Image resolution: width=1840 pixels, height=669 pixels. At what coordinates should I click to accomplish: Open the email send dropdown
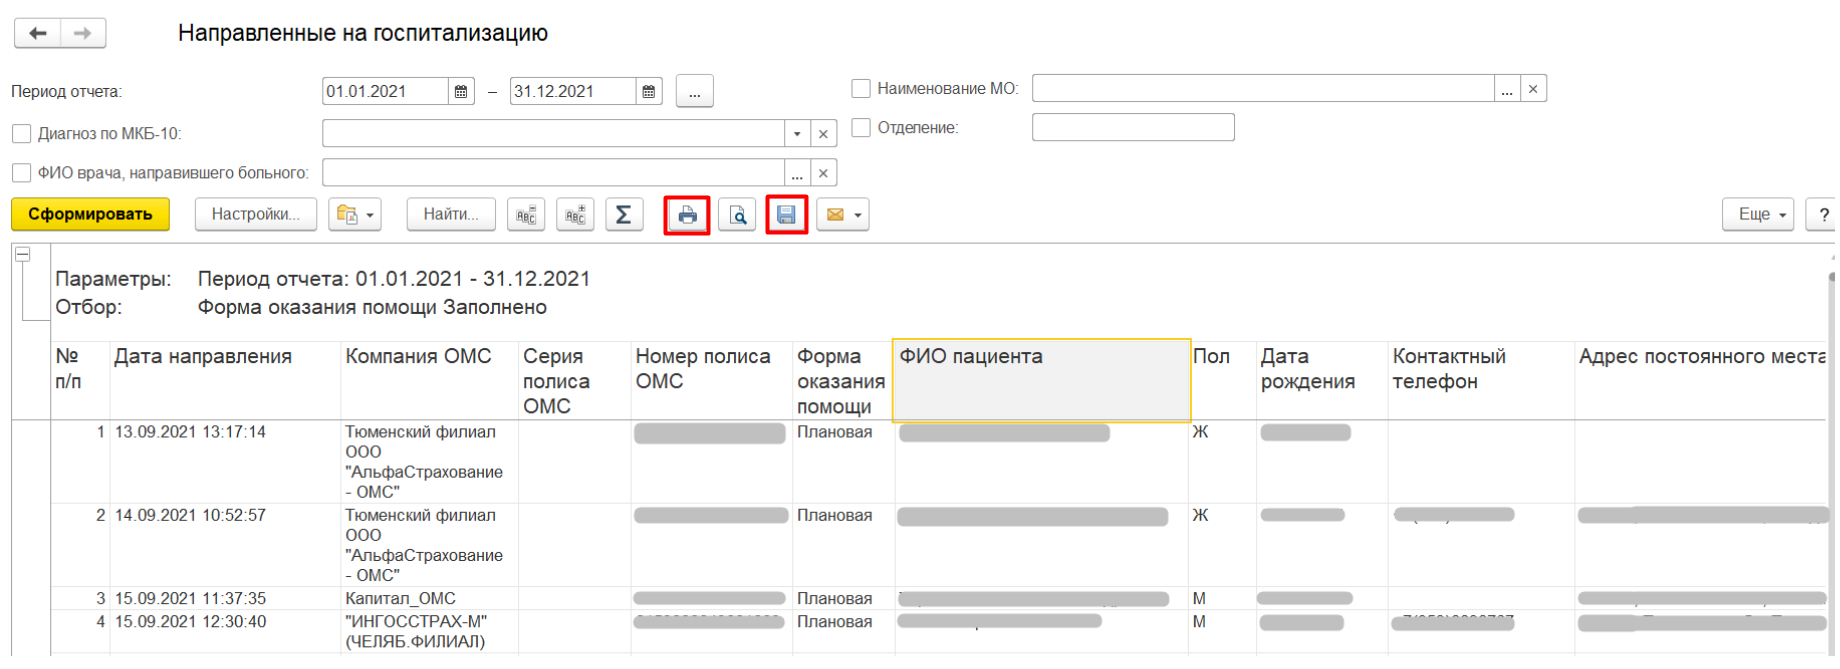(x=843, y=215)
